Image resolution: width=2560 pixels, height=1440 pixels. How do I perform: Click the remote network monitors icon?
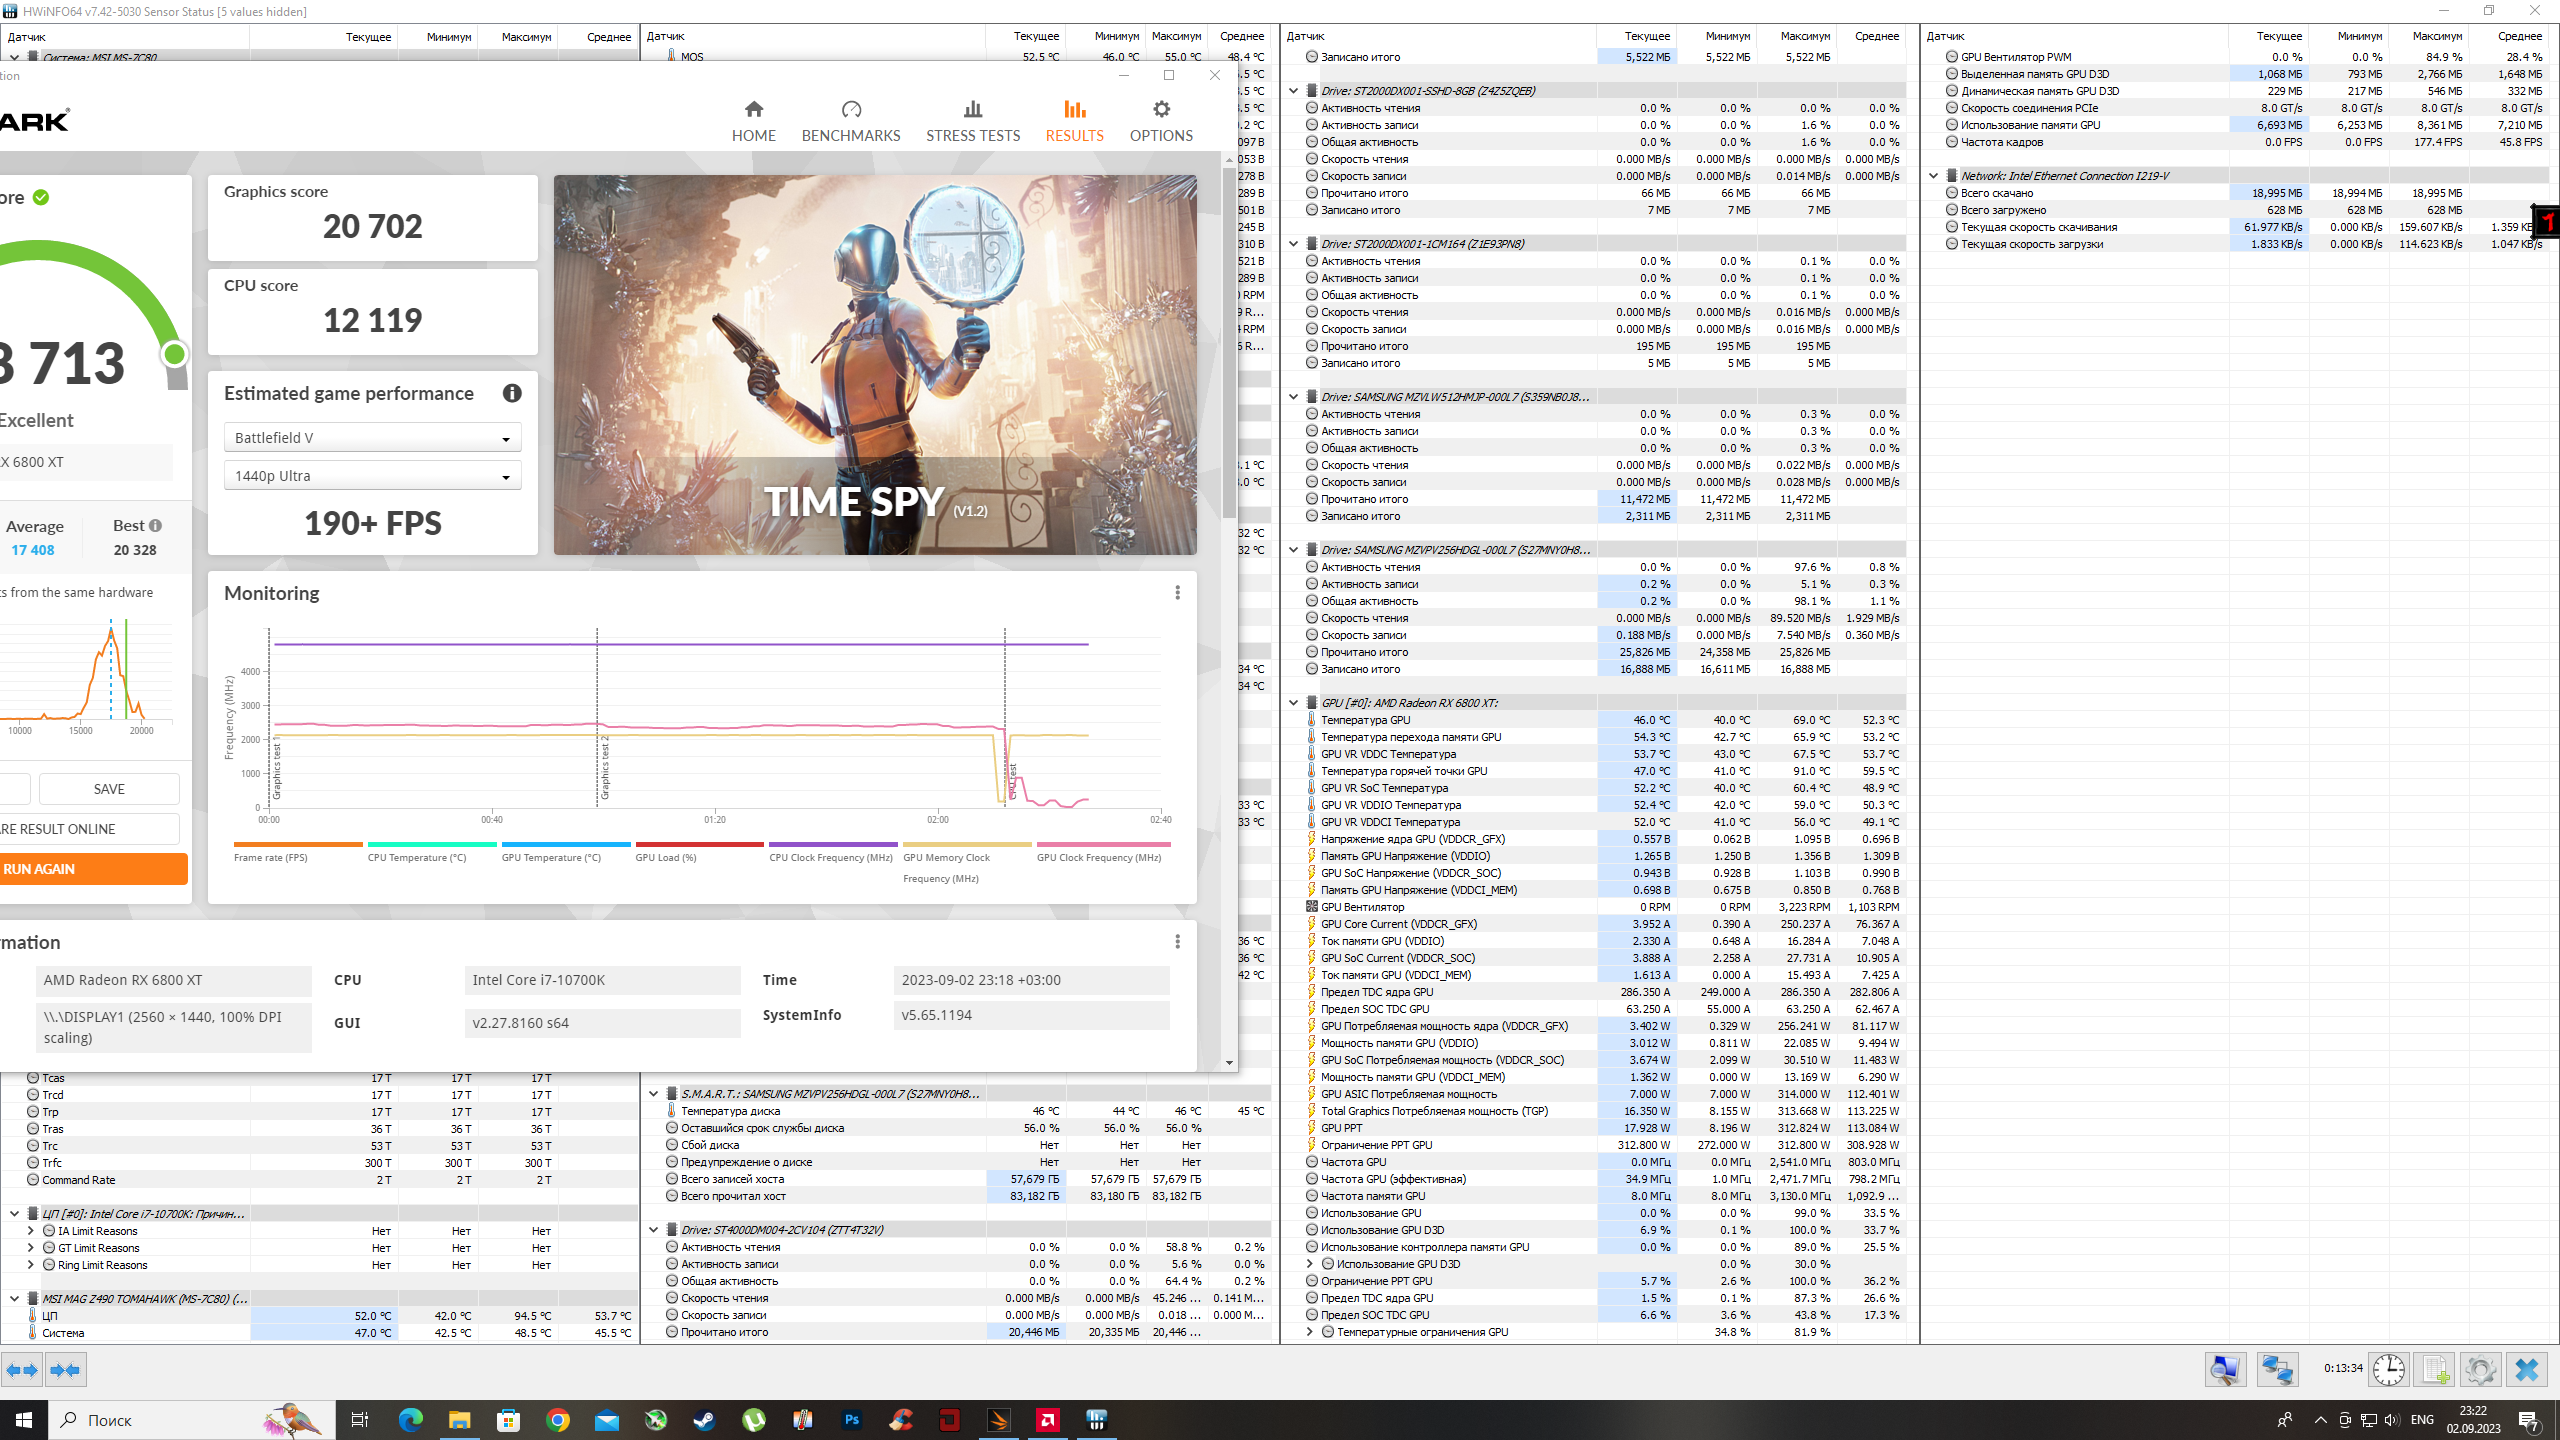[x=2277, y=1369]
